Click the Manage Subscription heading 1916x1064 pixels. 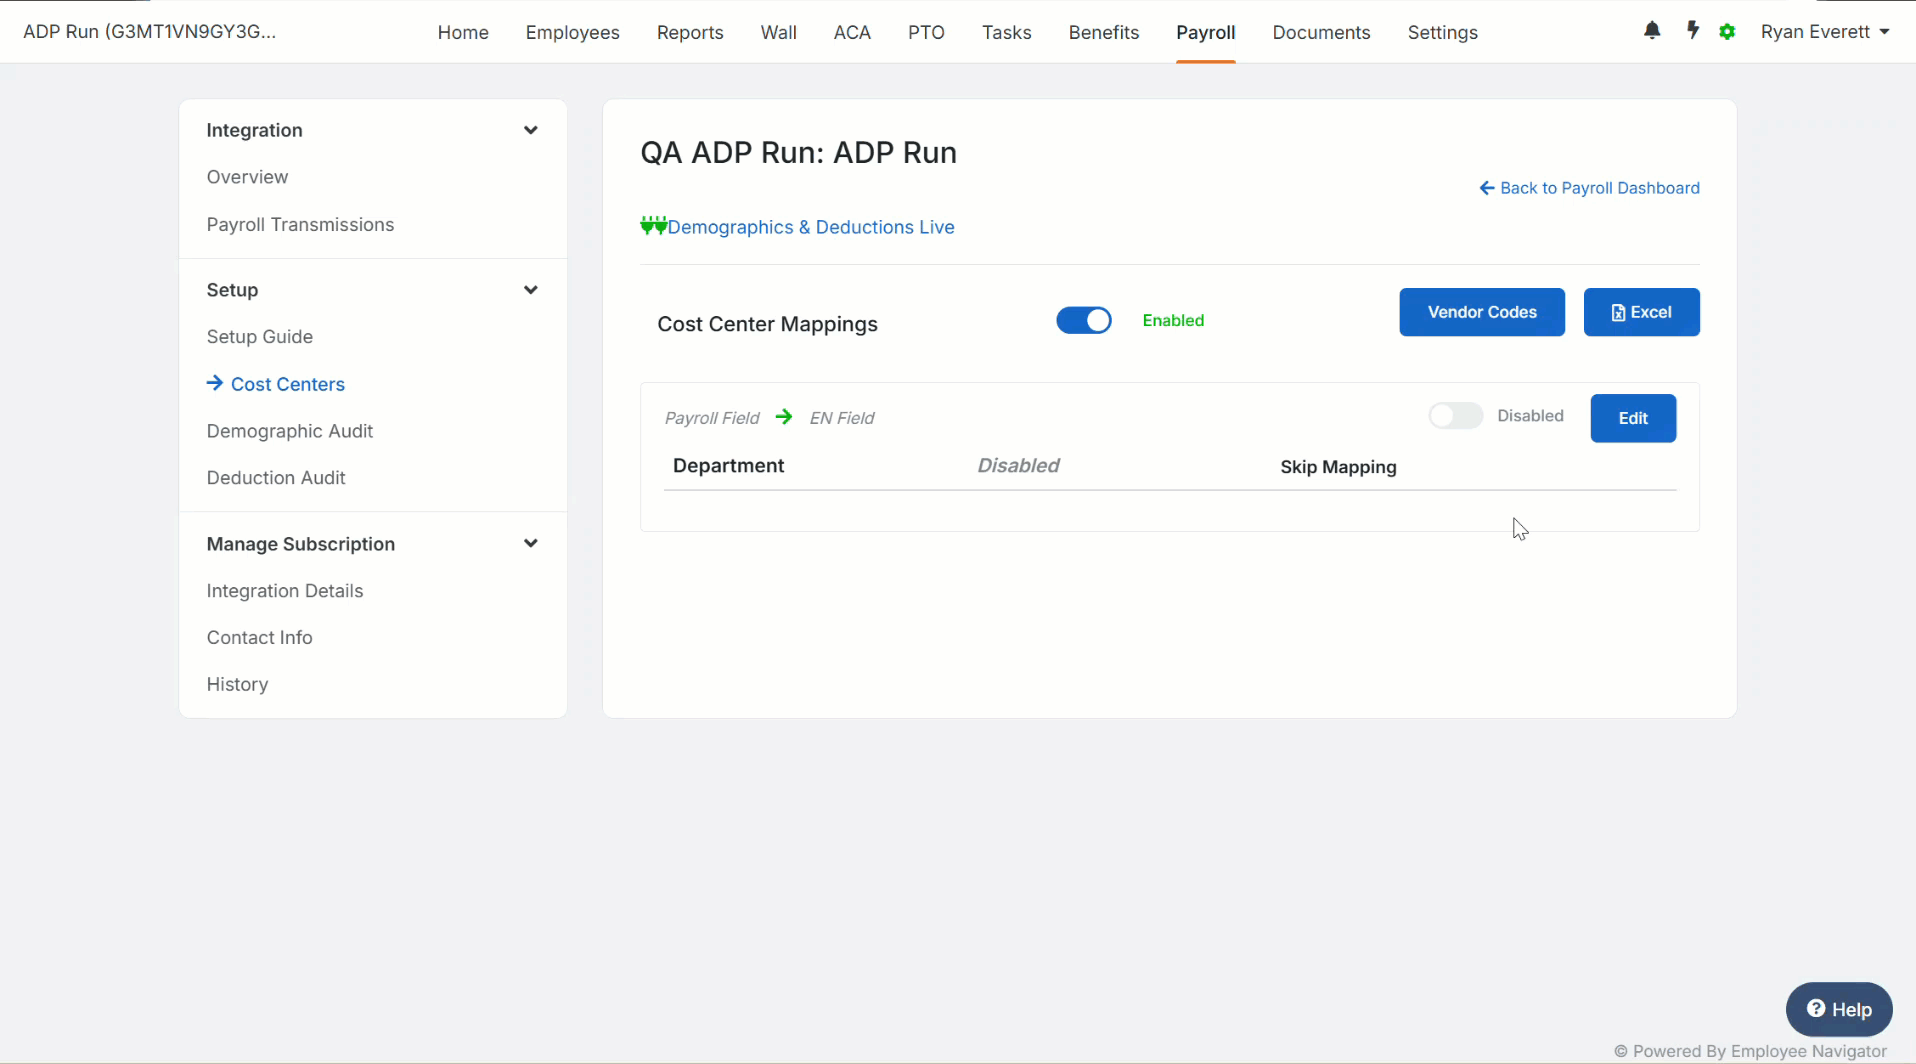[x=301, y=544]
